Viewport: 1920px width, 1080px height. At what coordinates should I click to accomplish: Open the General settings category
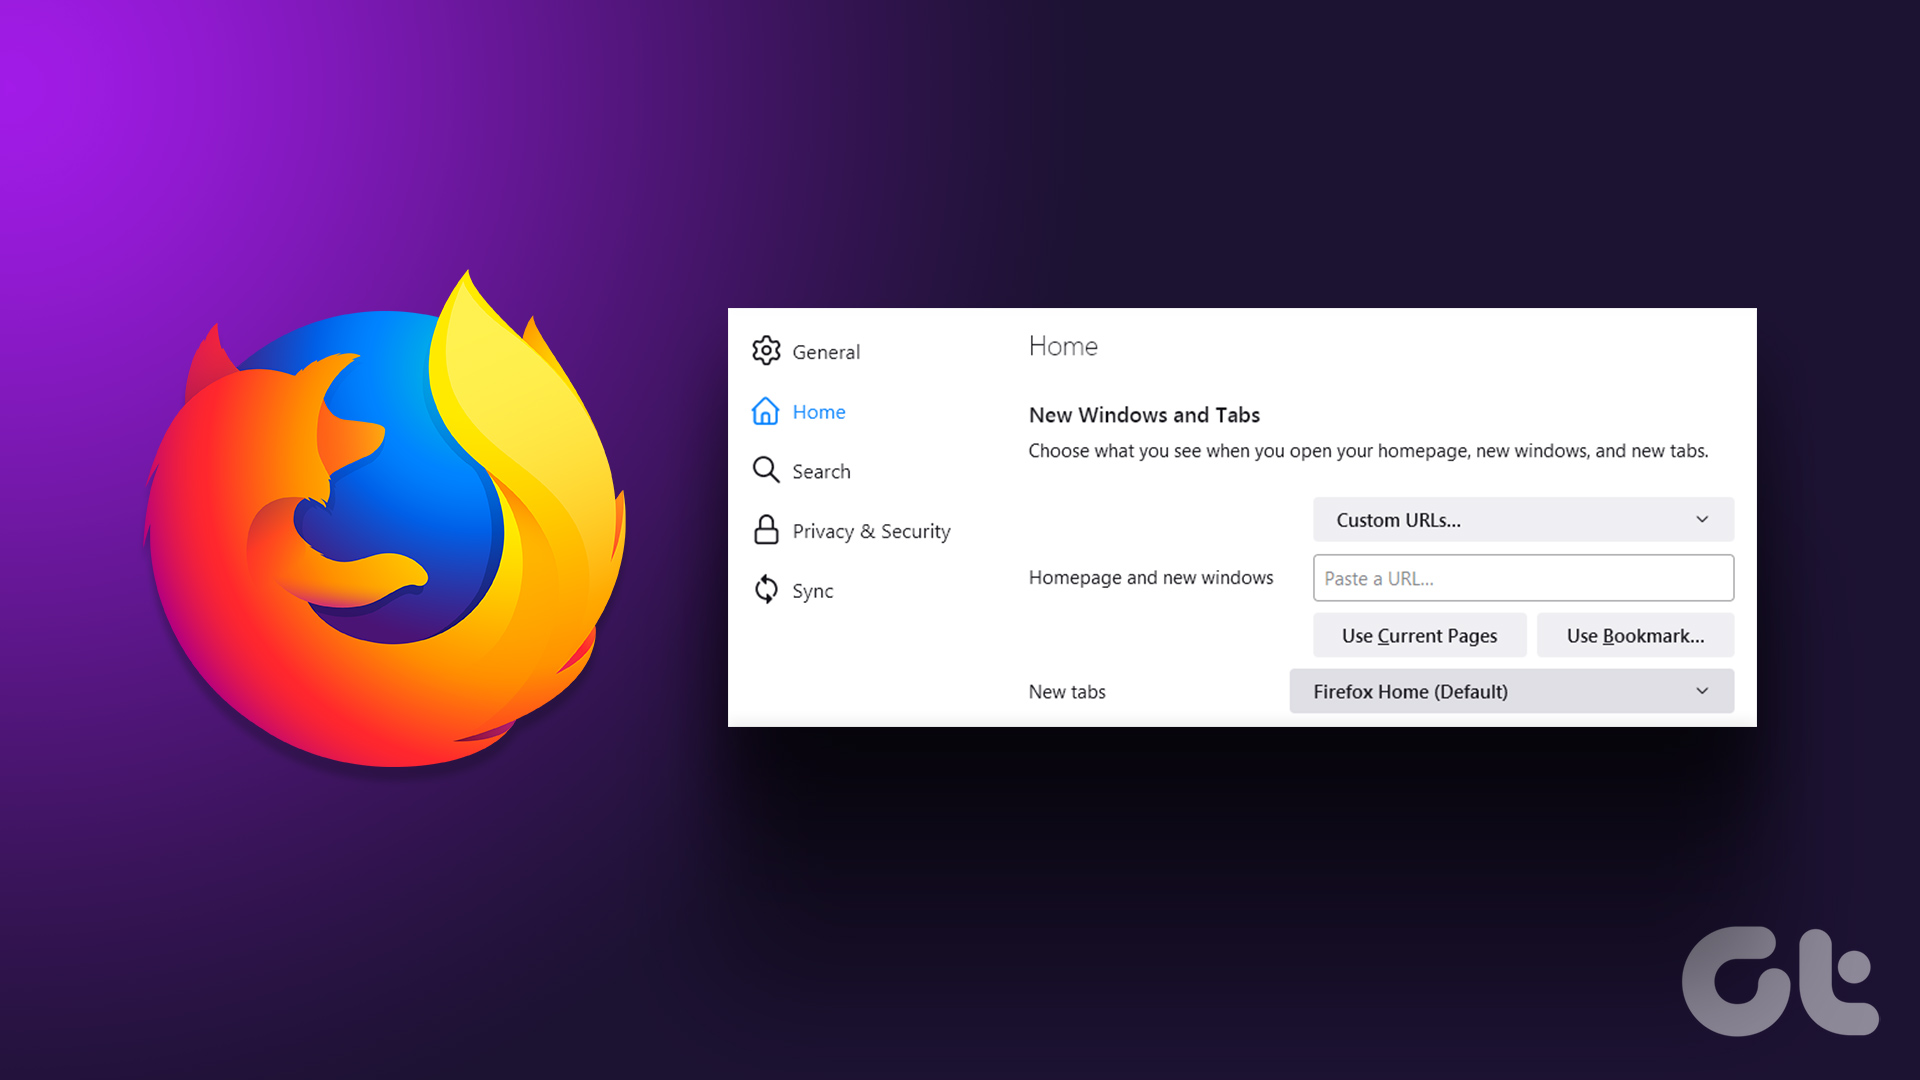[x=826, y=352]
